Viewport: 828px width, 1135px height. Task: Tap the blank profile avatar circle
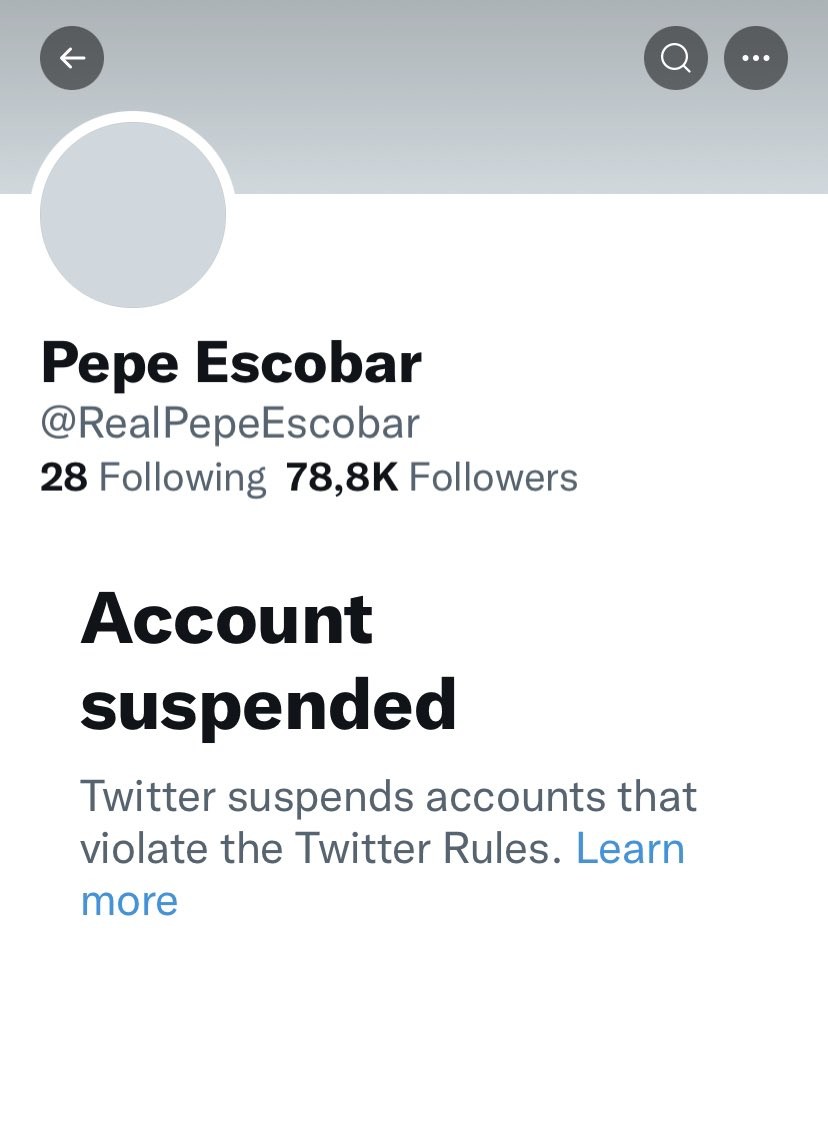pos(133,214)
